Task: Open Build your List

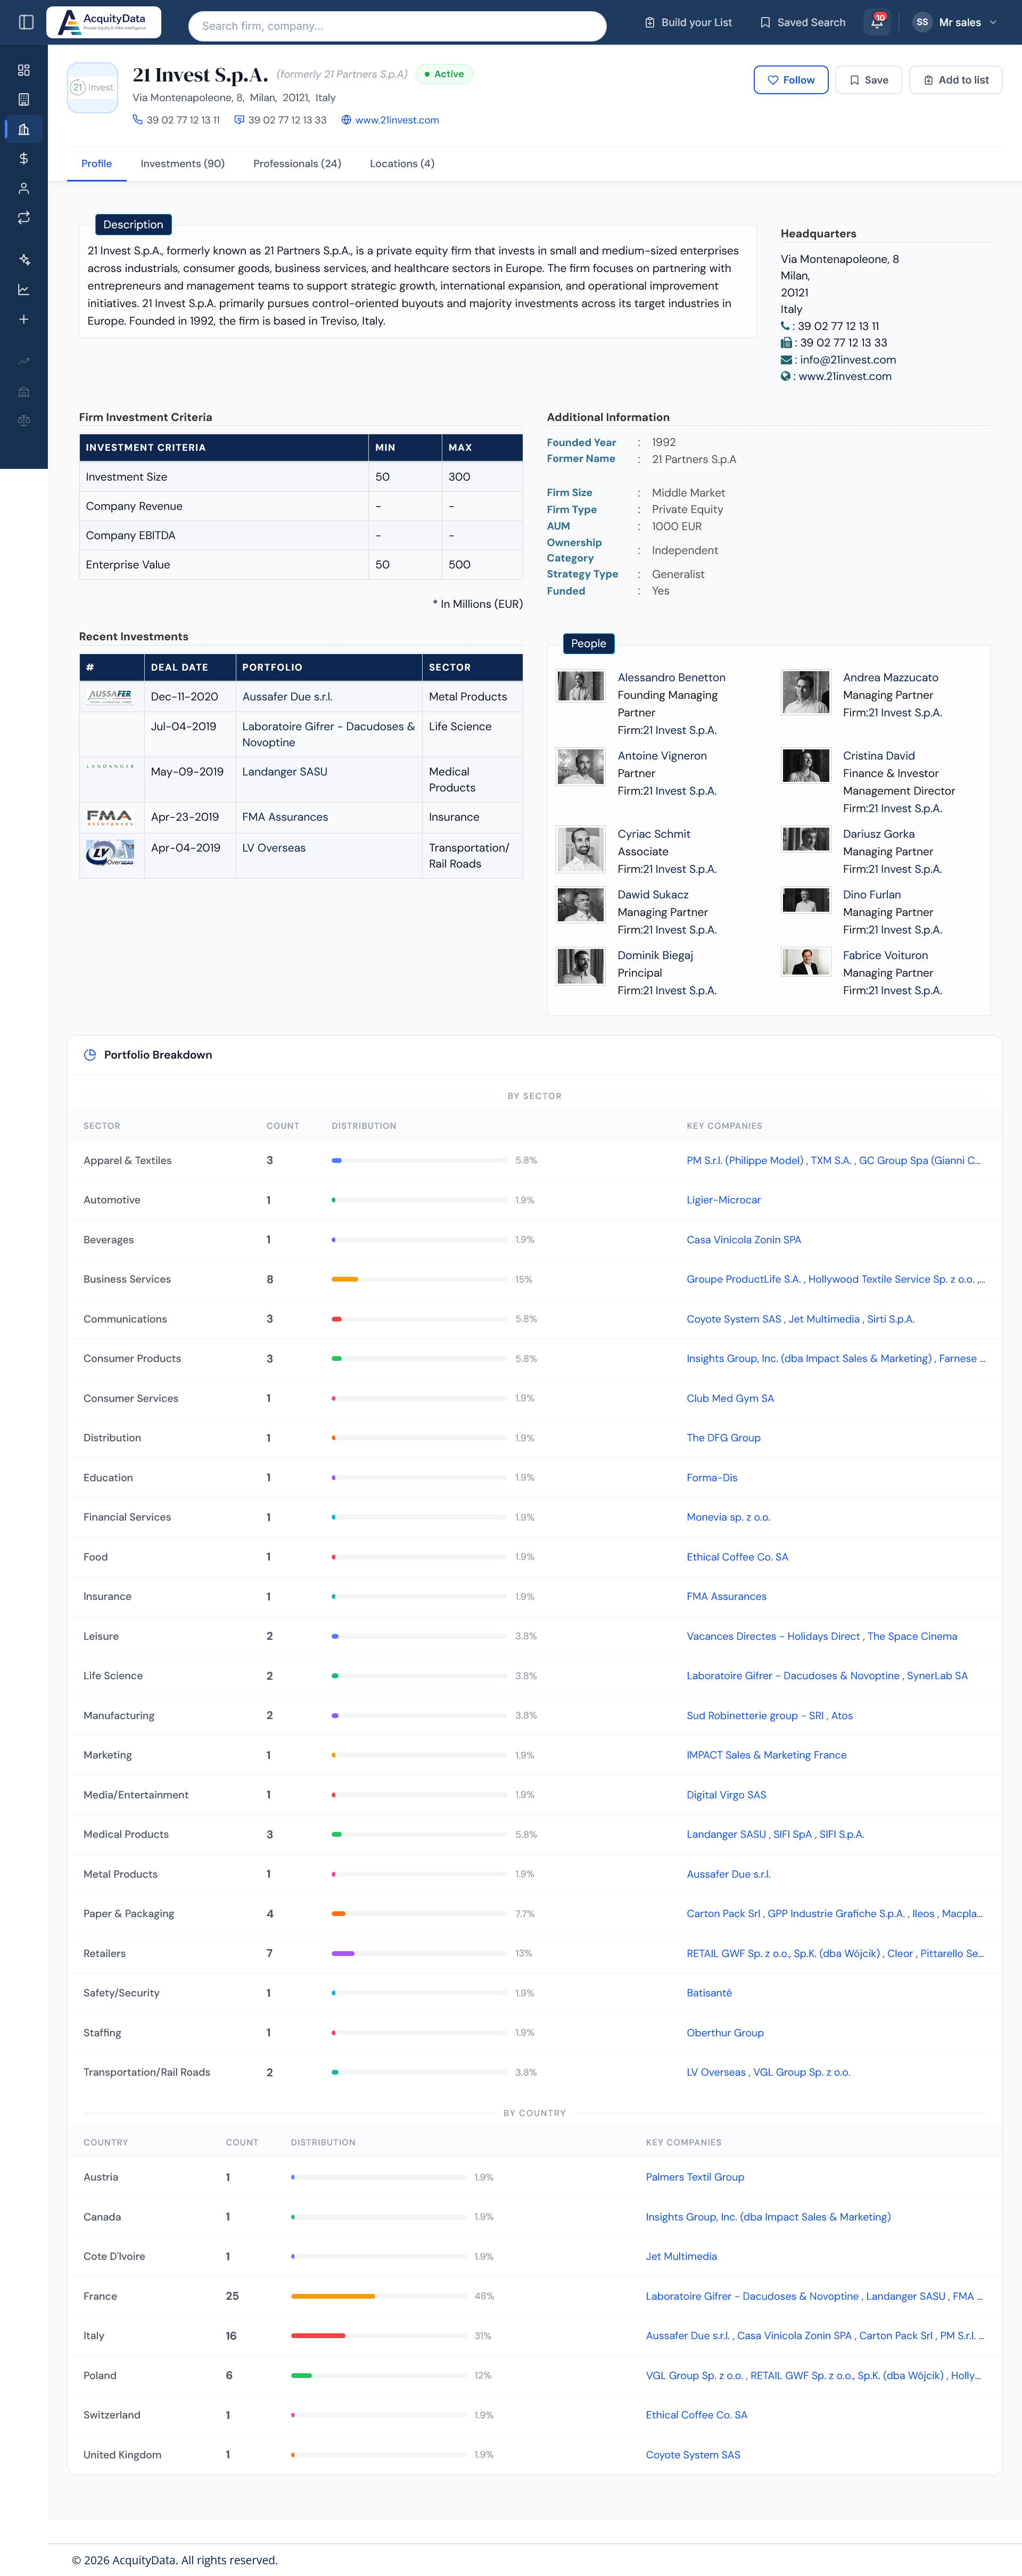Action: (688, 22)
